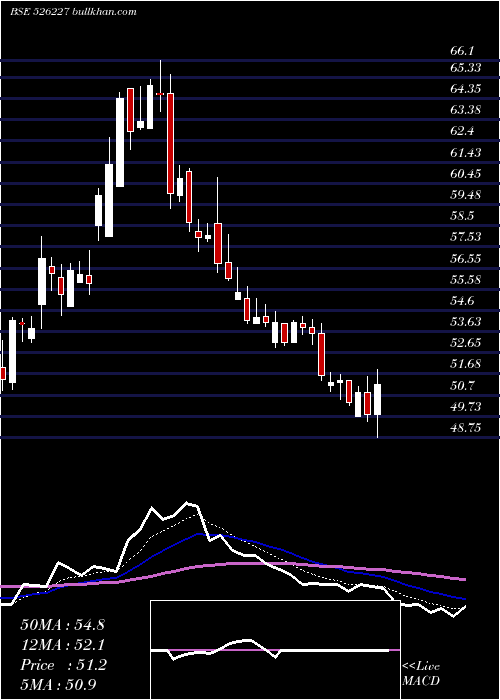Select the 58.5 price axis label
500x700 pixels.
click(462, 216)
